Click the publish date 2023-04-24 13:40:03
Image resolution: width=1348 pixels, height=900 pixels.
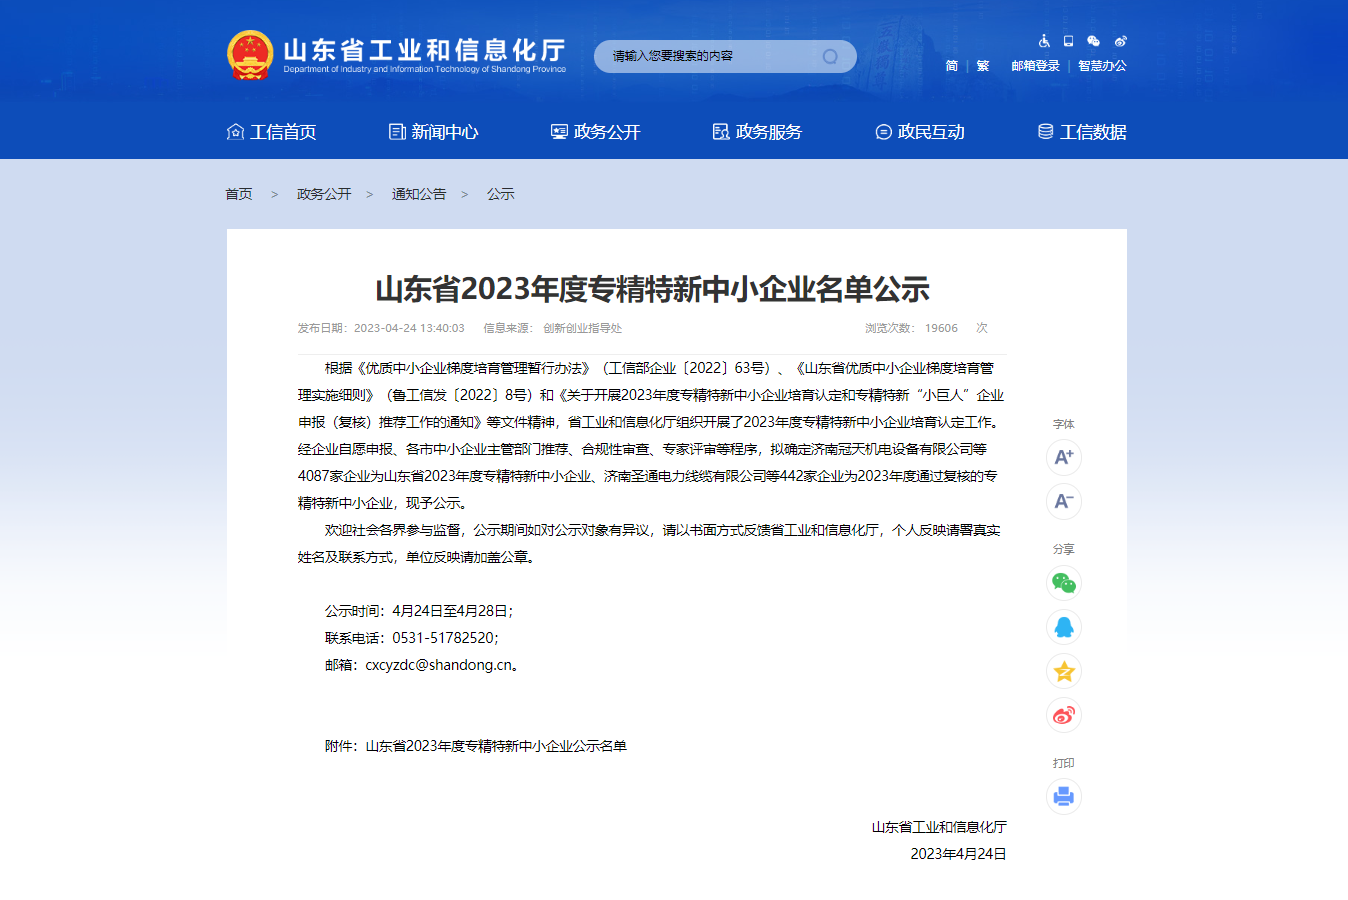[x=409, y=328]
